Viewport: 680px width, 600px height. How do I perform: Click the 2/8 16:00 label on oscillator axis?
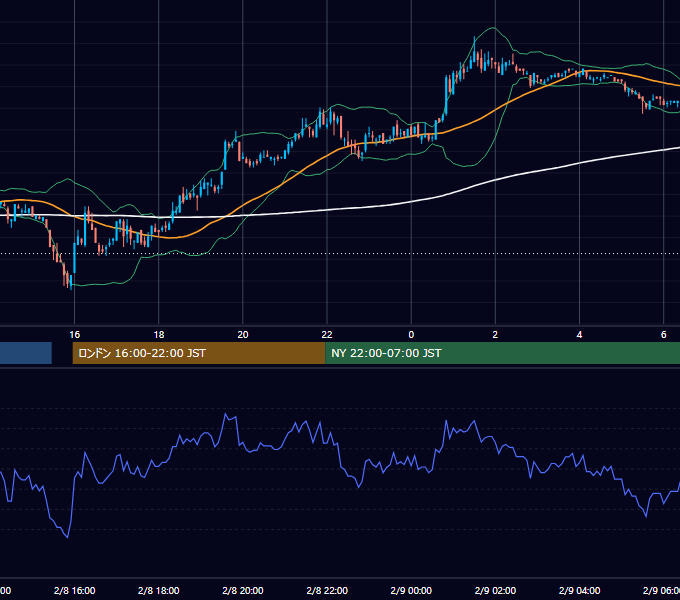pos(75,590)
